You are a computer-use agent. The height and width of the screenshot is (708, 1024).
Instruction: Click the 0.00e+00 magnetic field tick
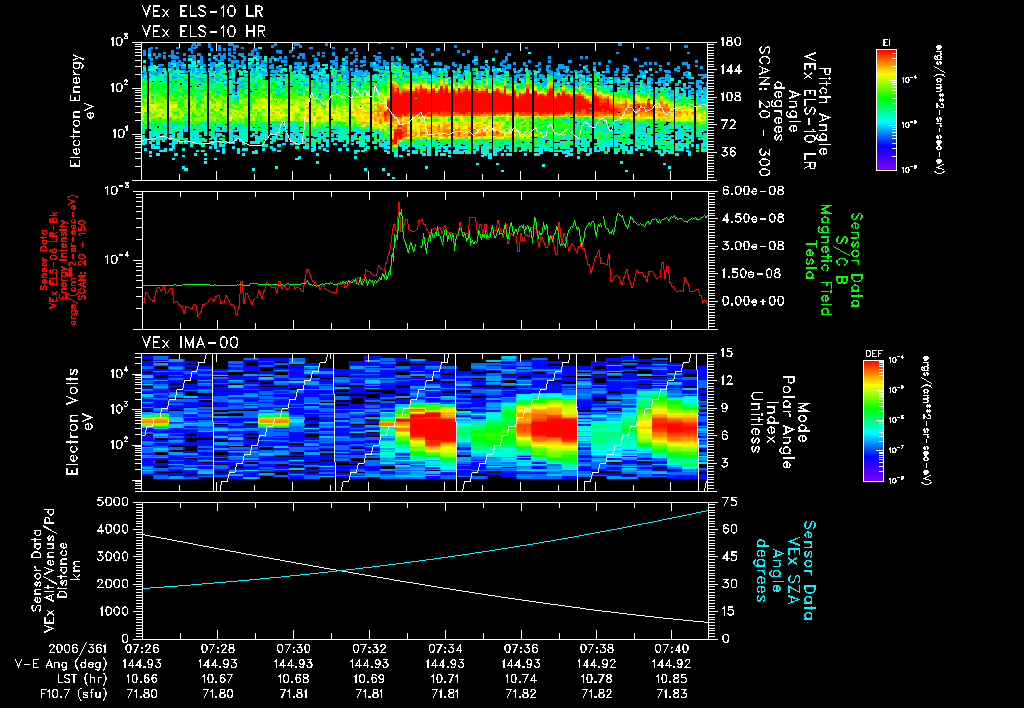point(752,301)
